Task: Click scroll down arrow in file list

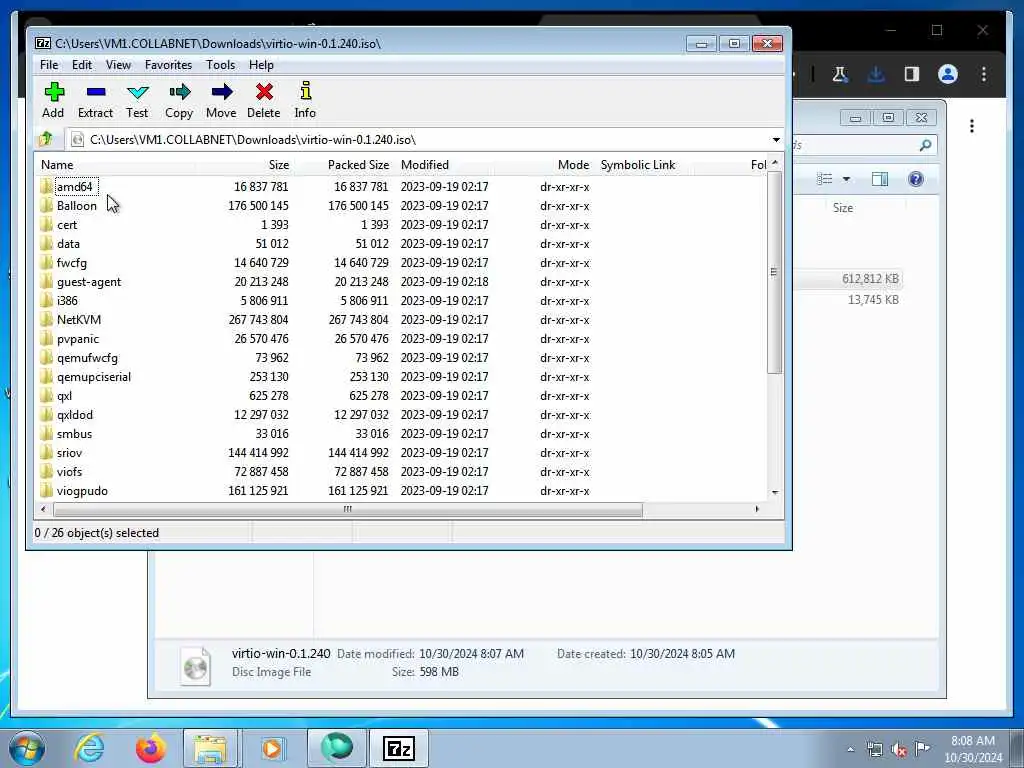Action: 775,493
